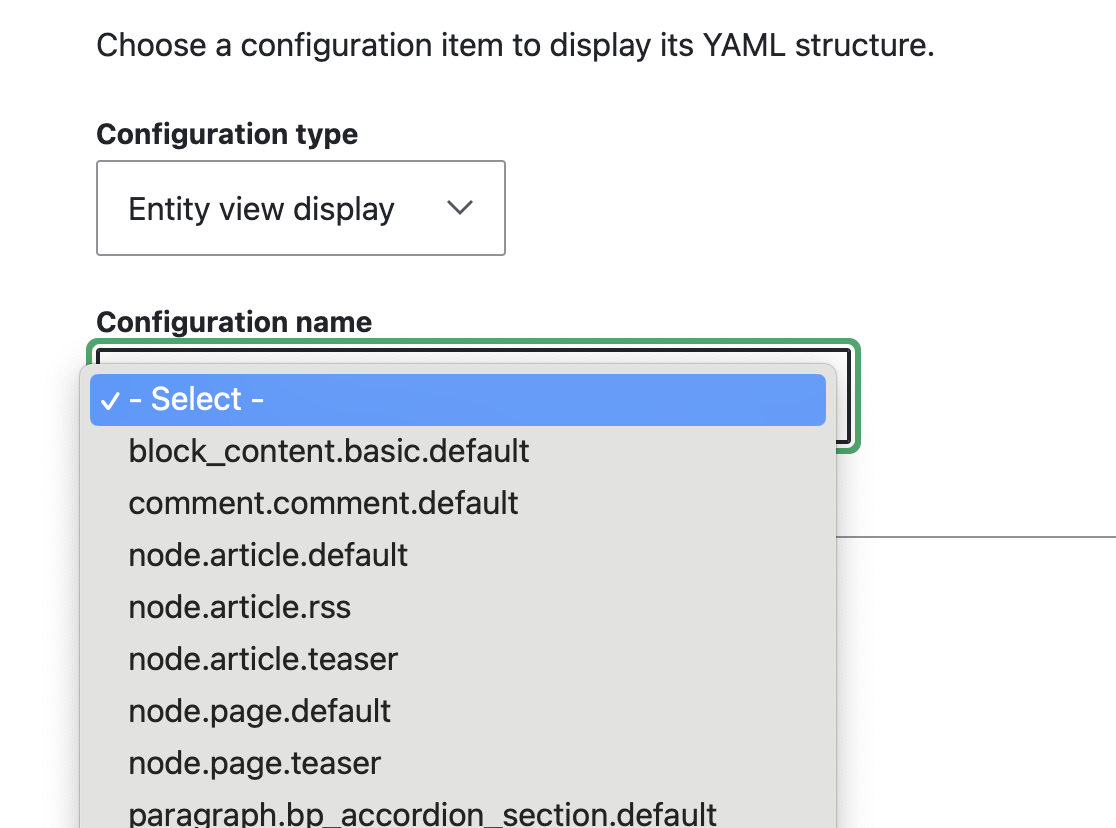Choose node.page.teaser option
The image size is (1116, 828).
tap(254, 764)
